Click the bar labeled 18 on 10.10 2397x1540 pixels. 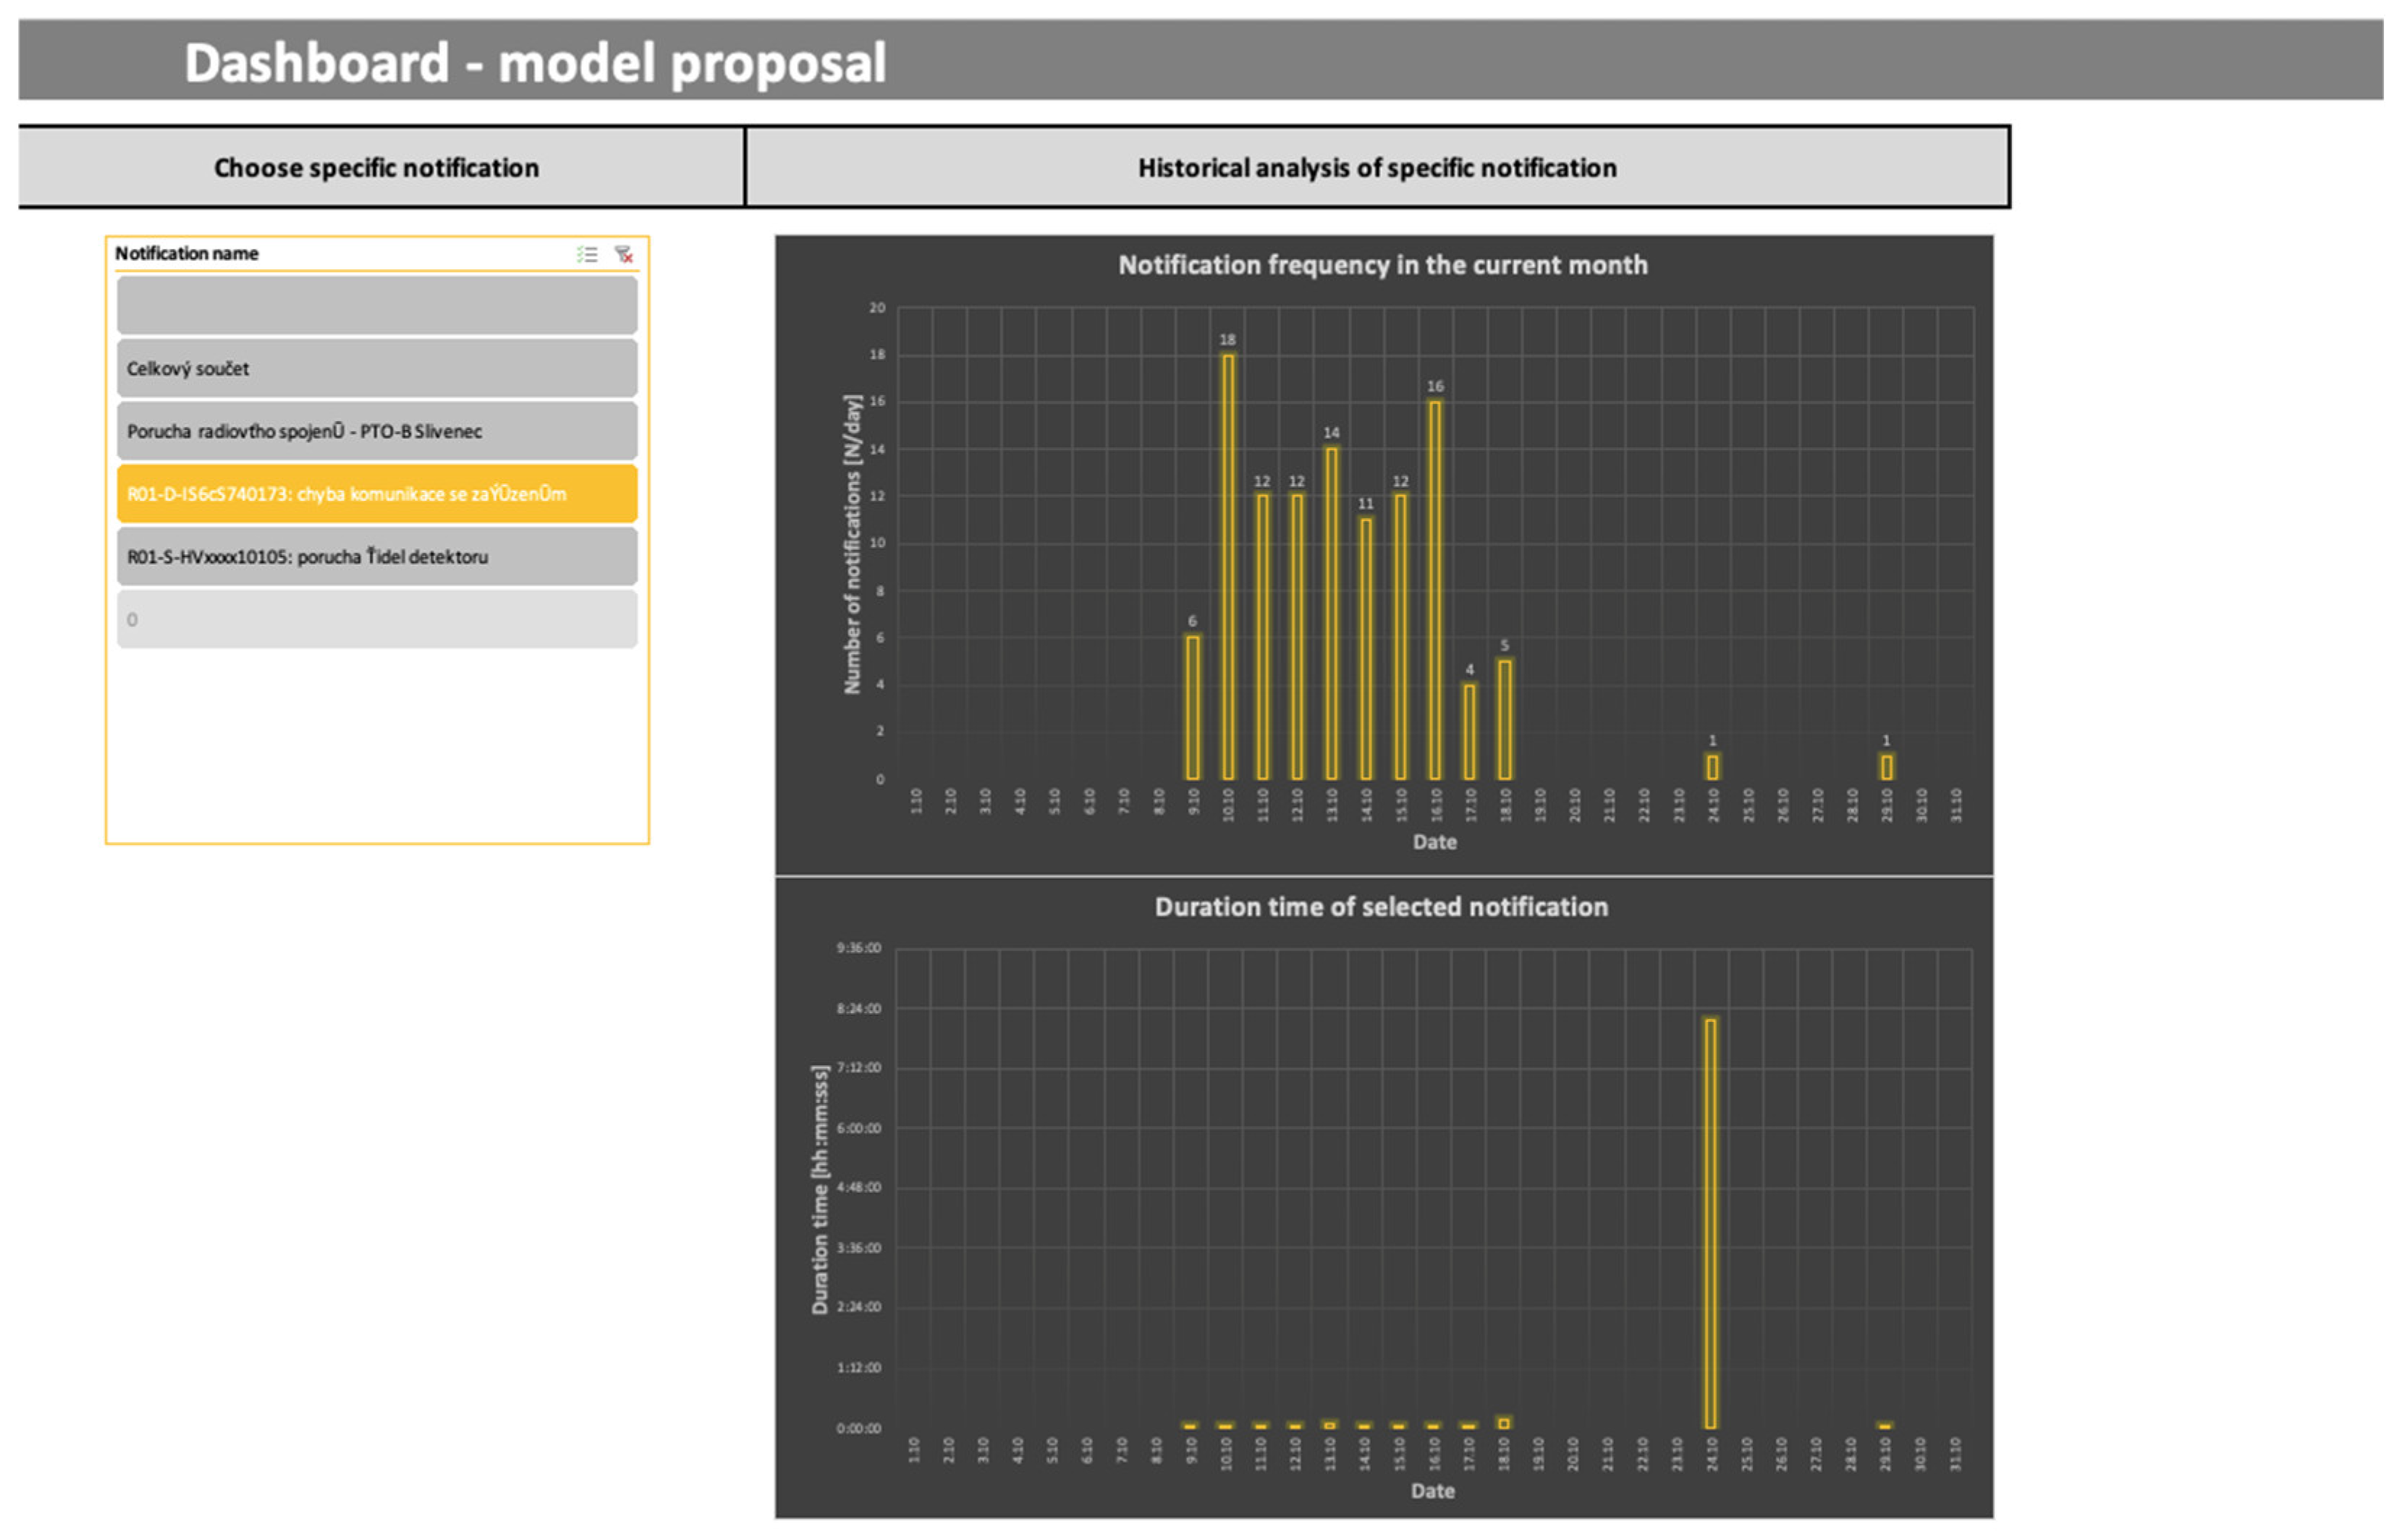coord(1228,567)
